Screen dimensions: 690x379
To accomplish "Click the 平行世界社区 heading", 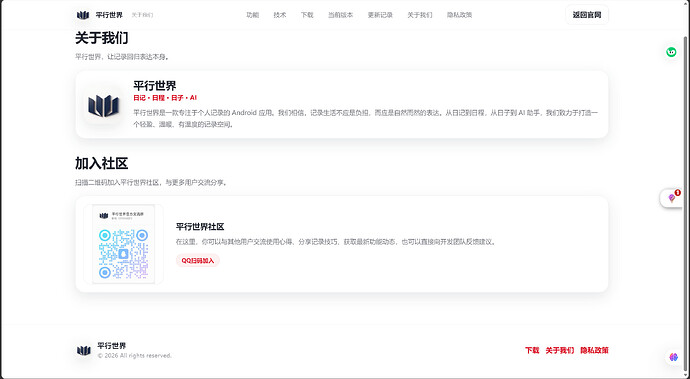I will (x=200, y=227).
